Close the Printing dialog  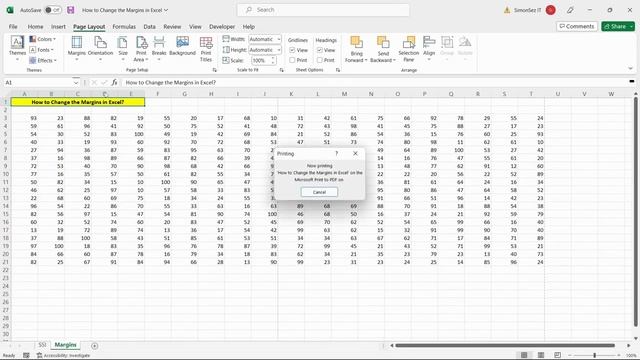[x=355, y=153]
